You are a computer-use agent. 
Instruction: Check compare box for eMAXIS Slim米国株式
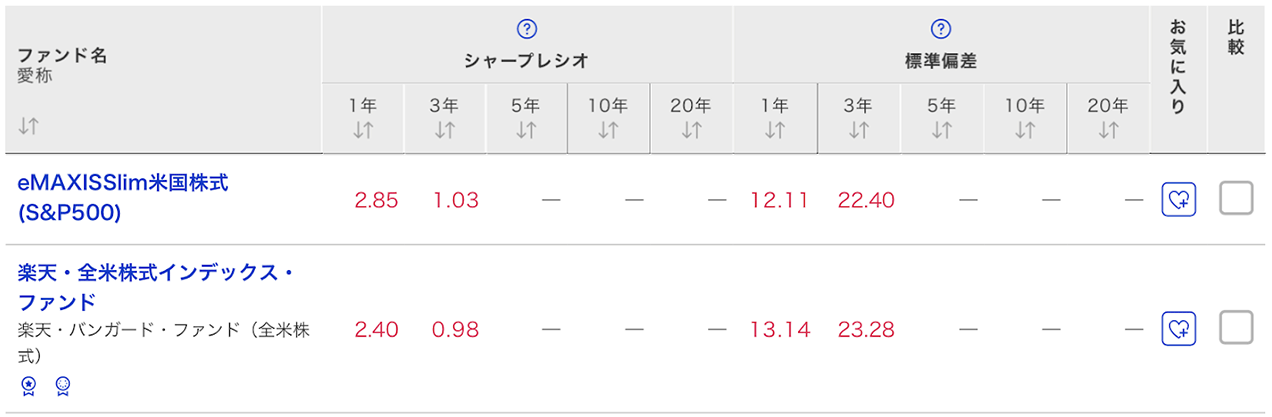[1236, 199]
